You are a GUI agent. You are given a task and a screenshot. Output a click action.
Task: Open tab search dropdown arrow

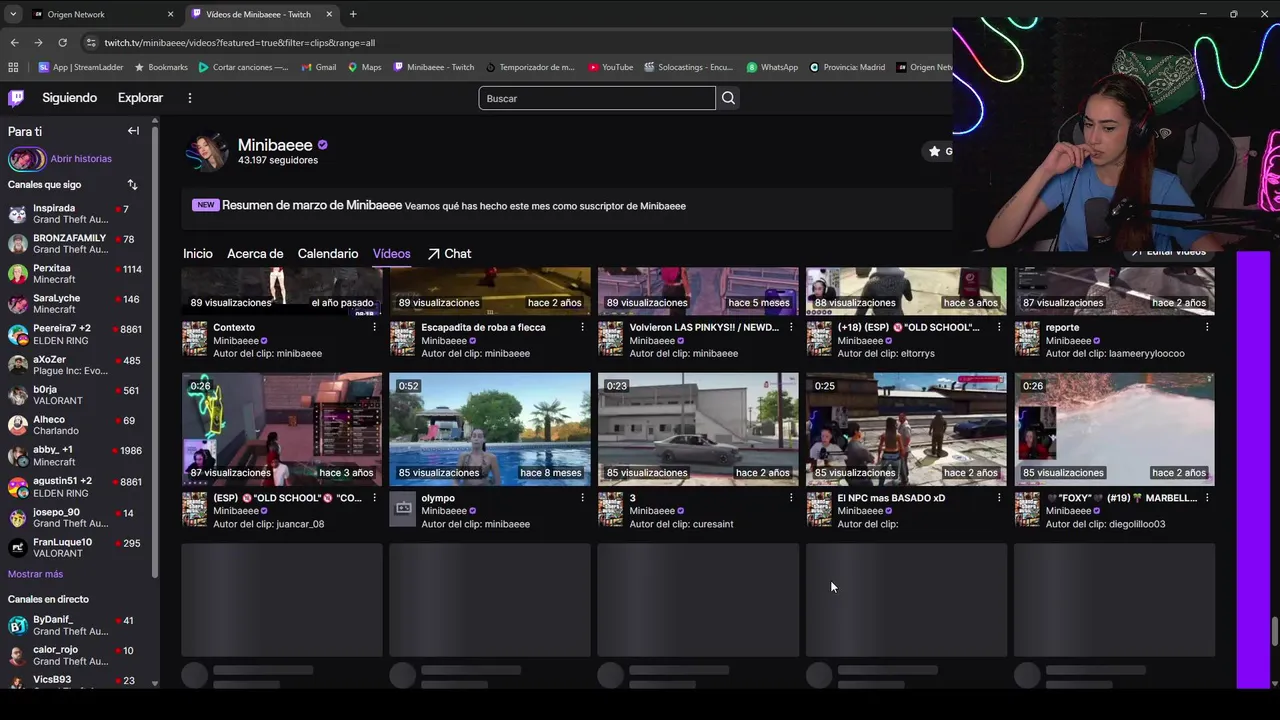pyautogui.click(x=12, y=14)
